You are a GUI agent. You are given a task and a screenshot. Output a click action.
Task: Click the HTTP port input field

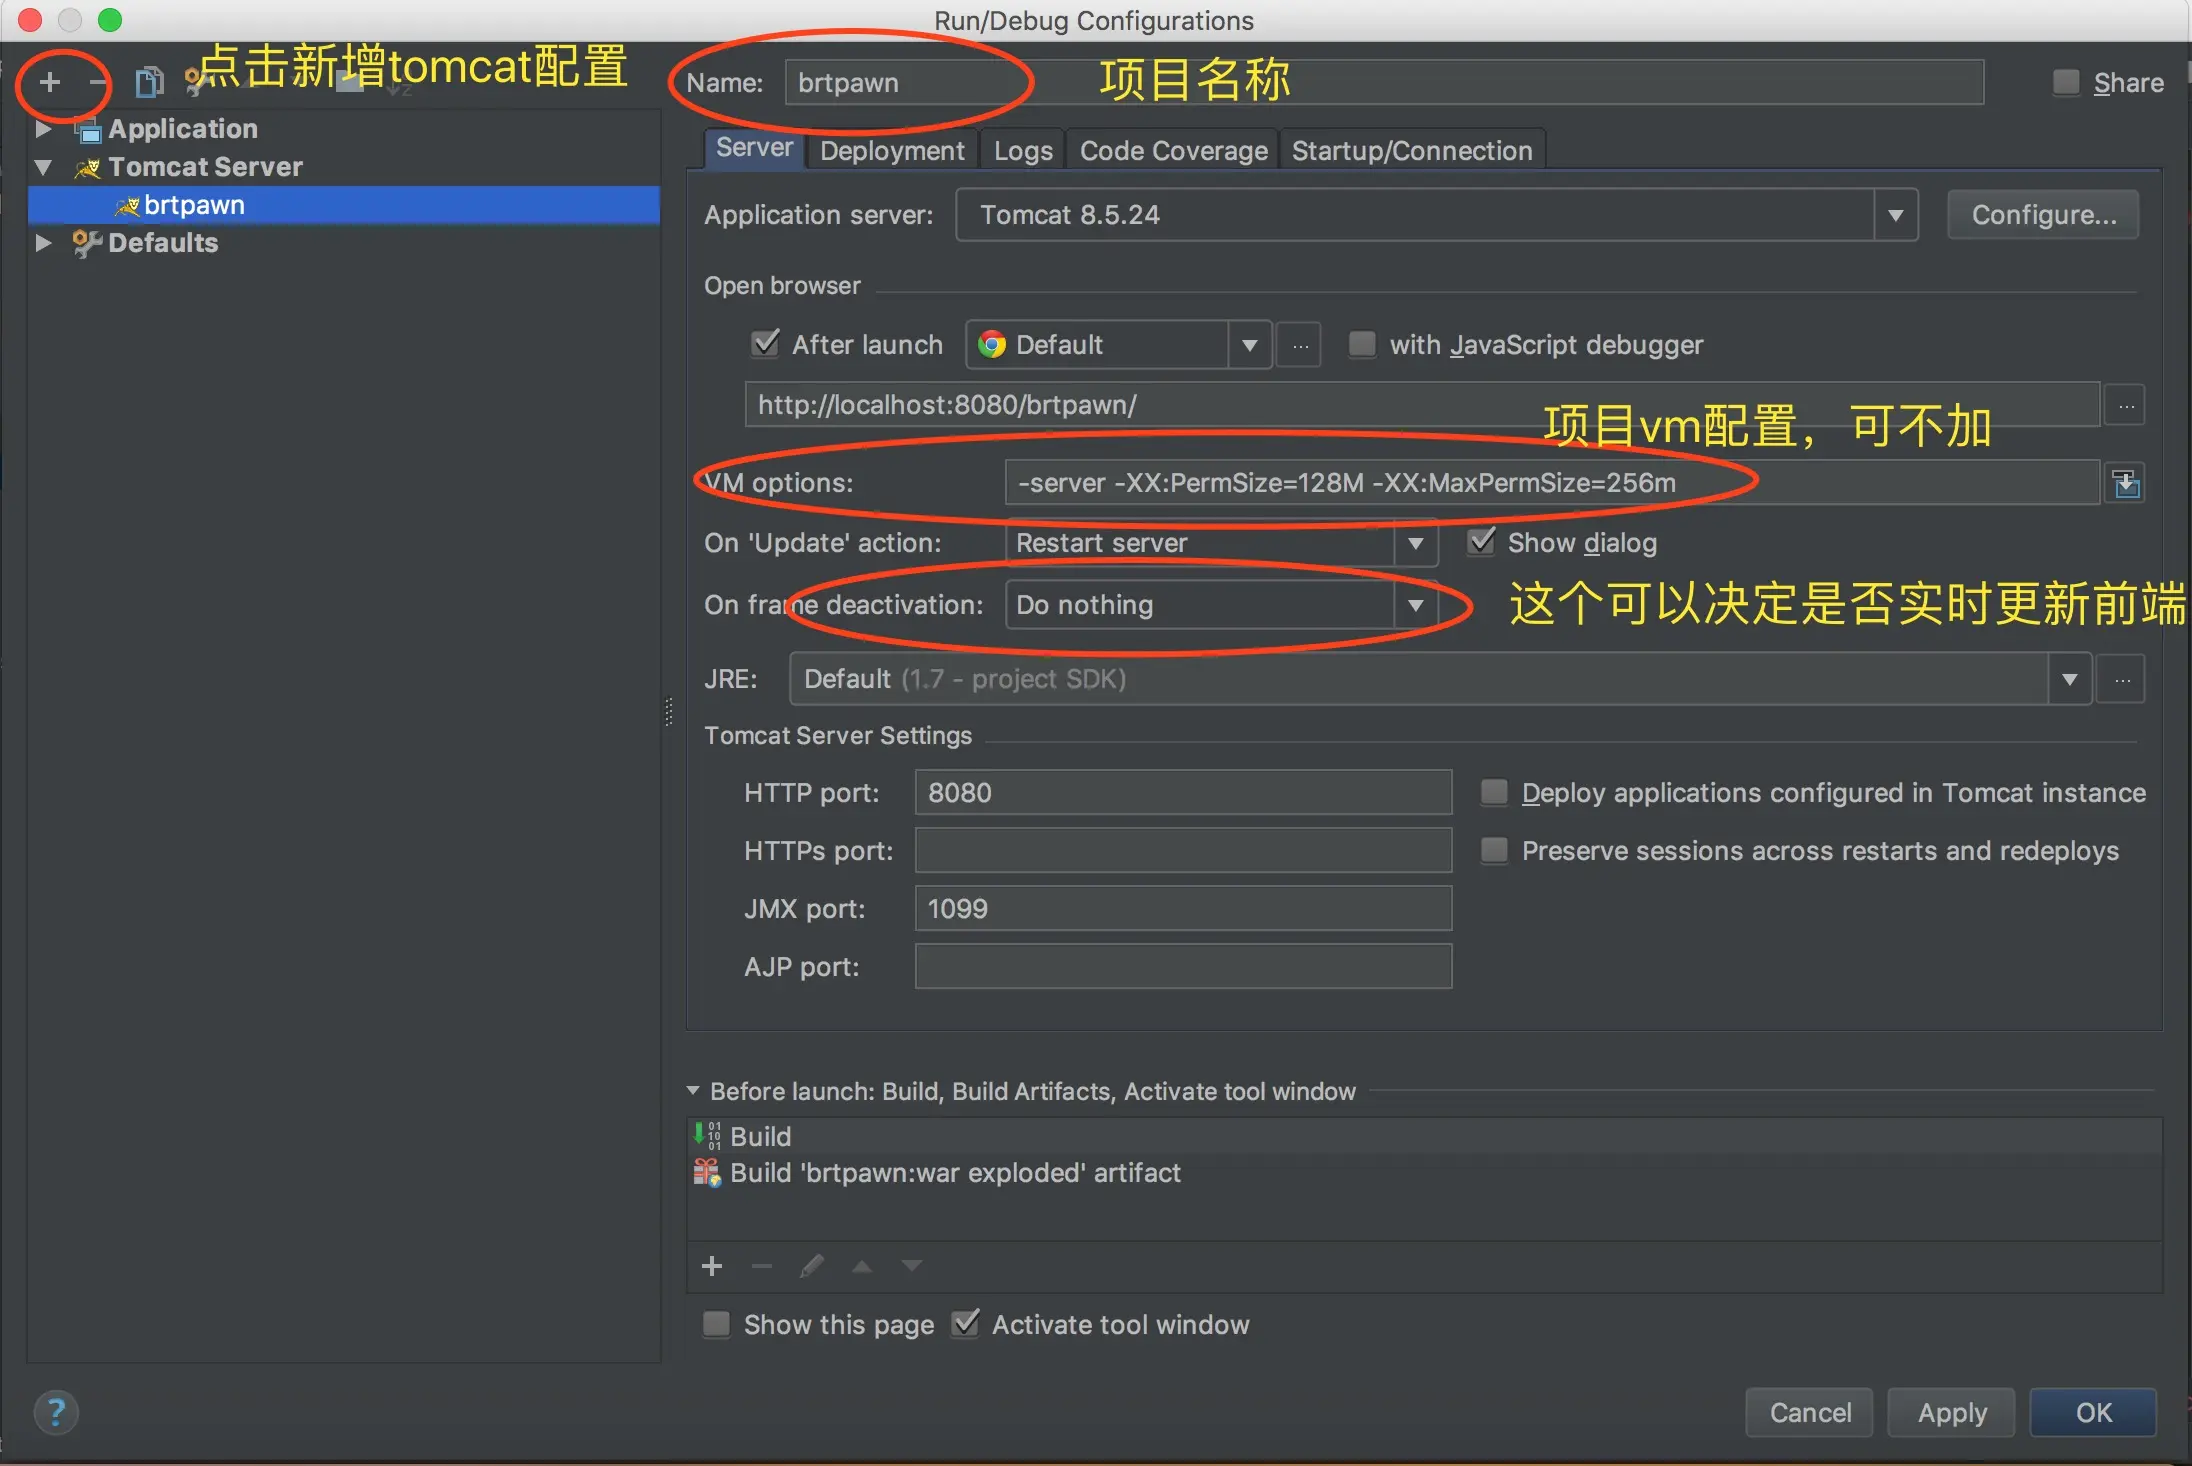pos(1183,793)
